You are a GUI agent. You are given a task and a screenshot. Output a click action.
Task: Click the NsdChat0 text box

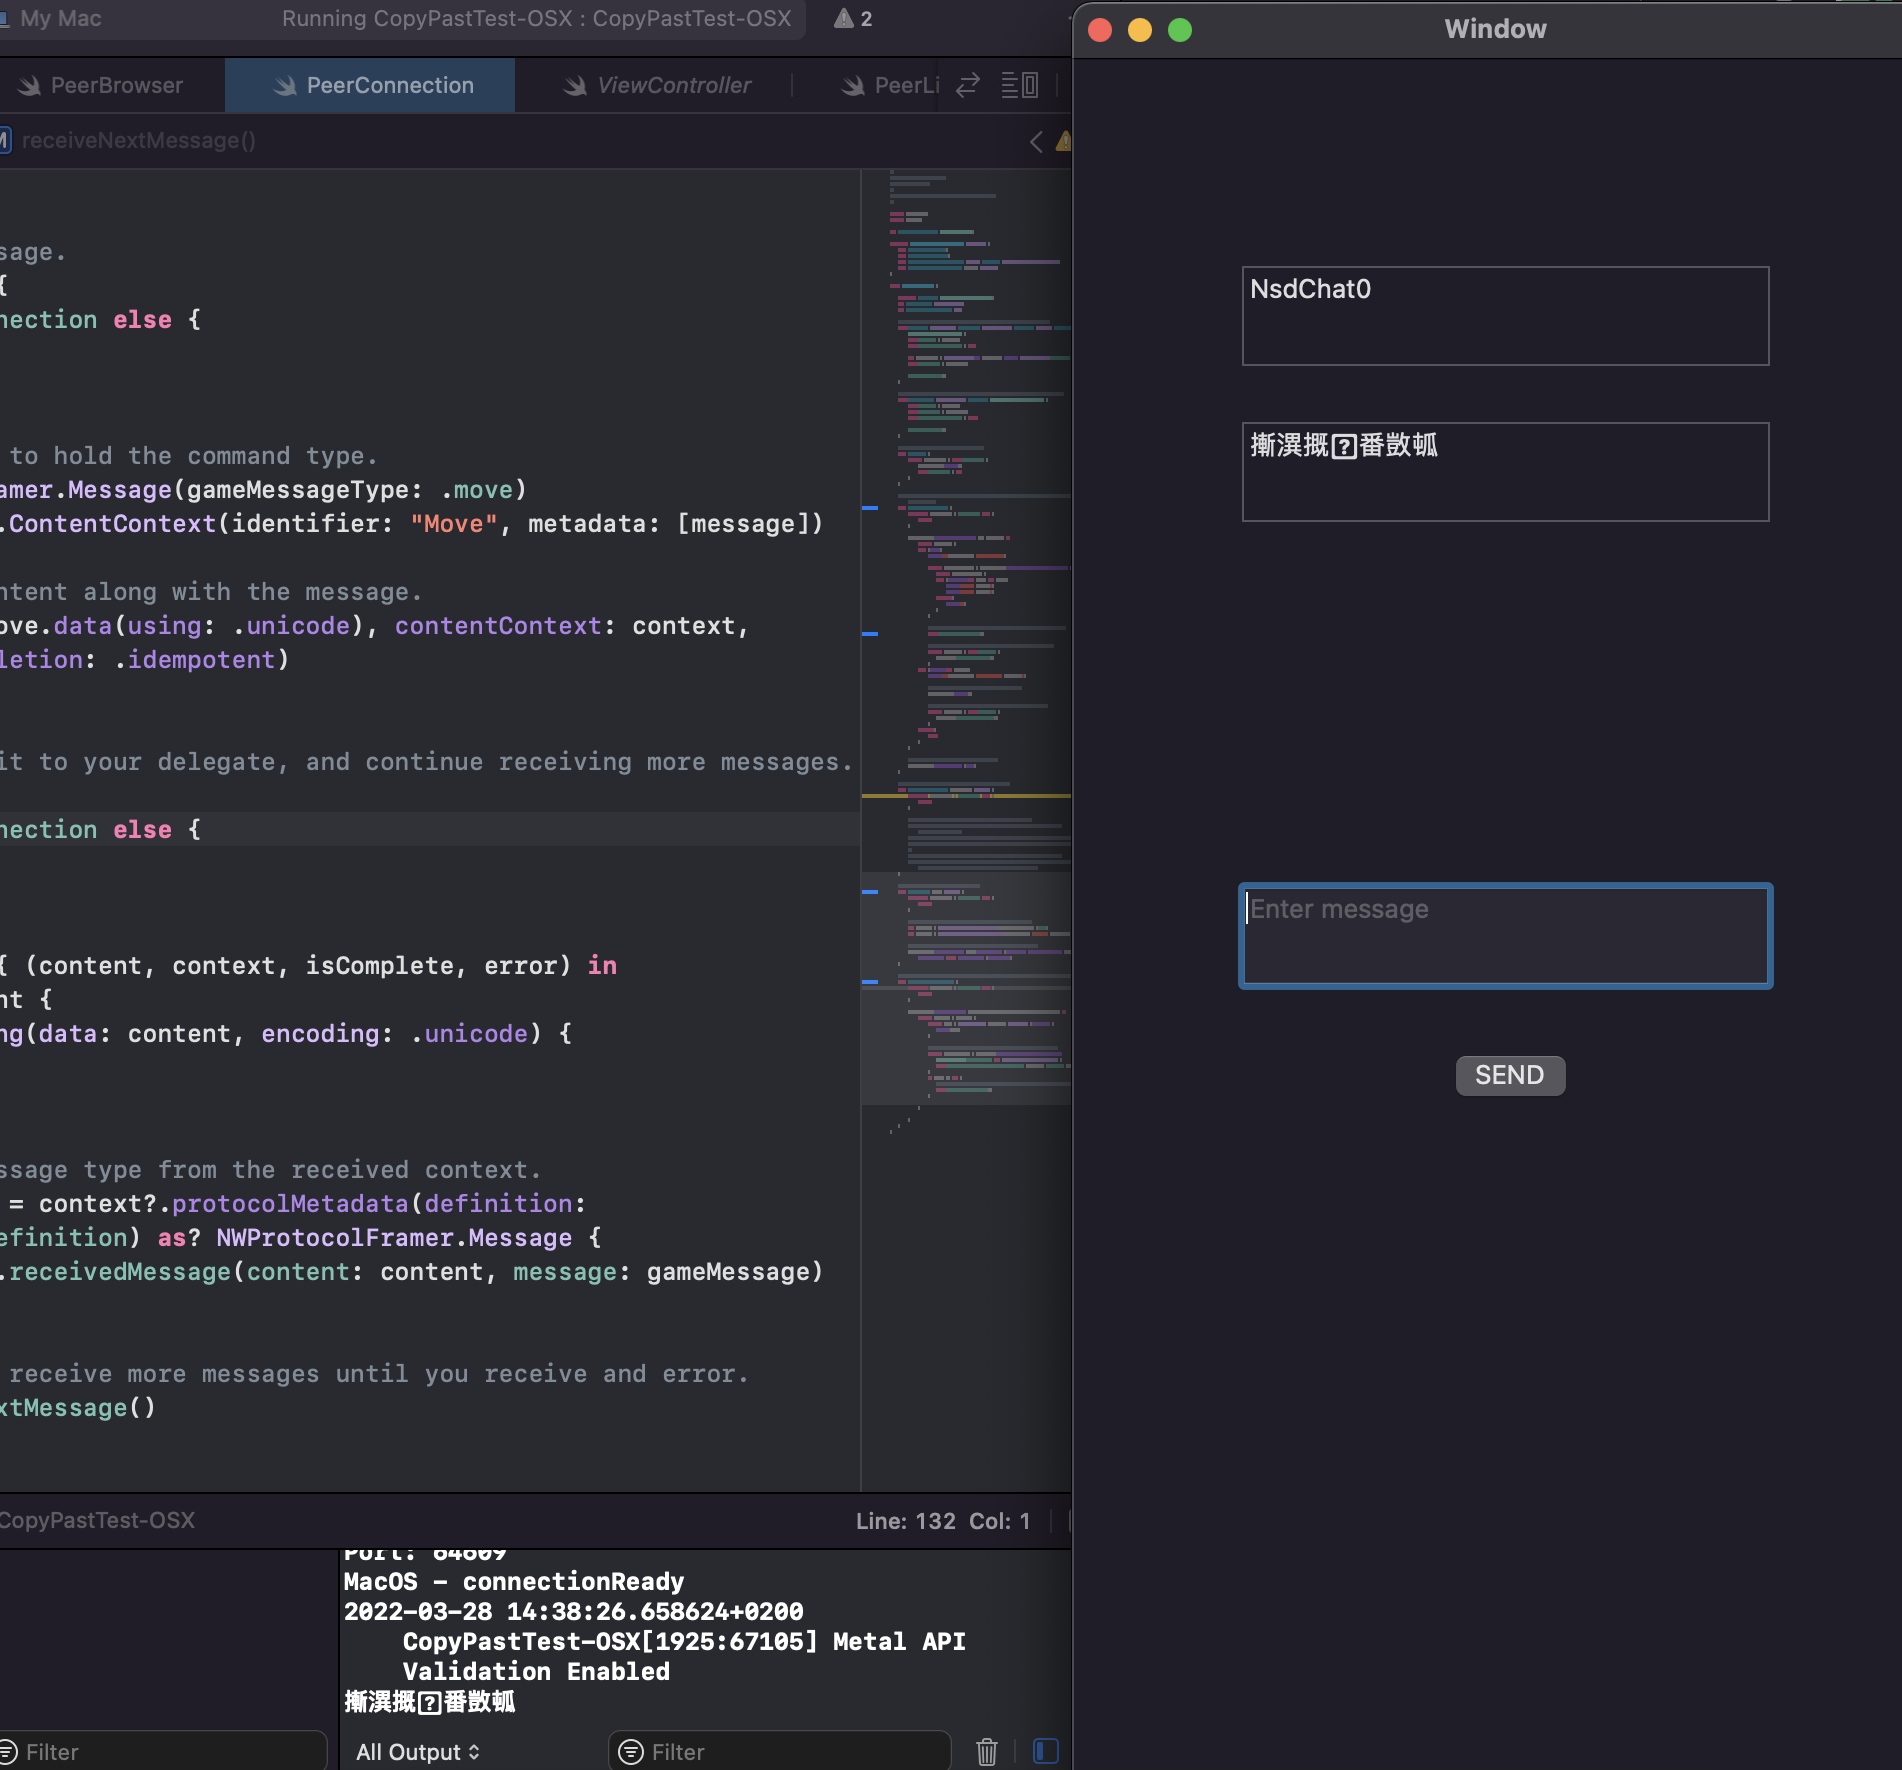pyautogui.click(x=1505, y=316)
